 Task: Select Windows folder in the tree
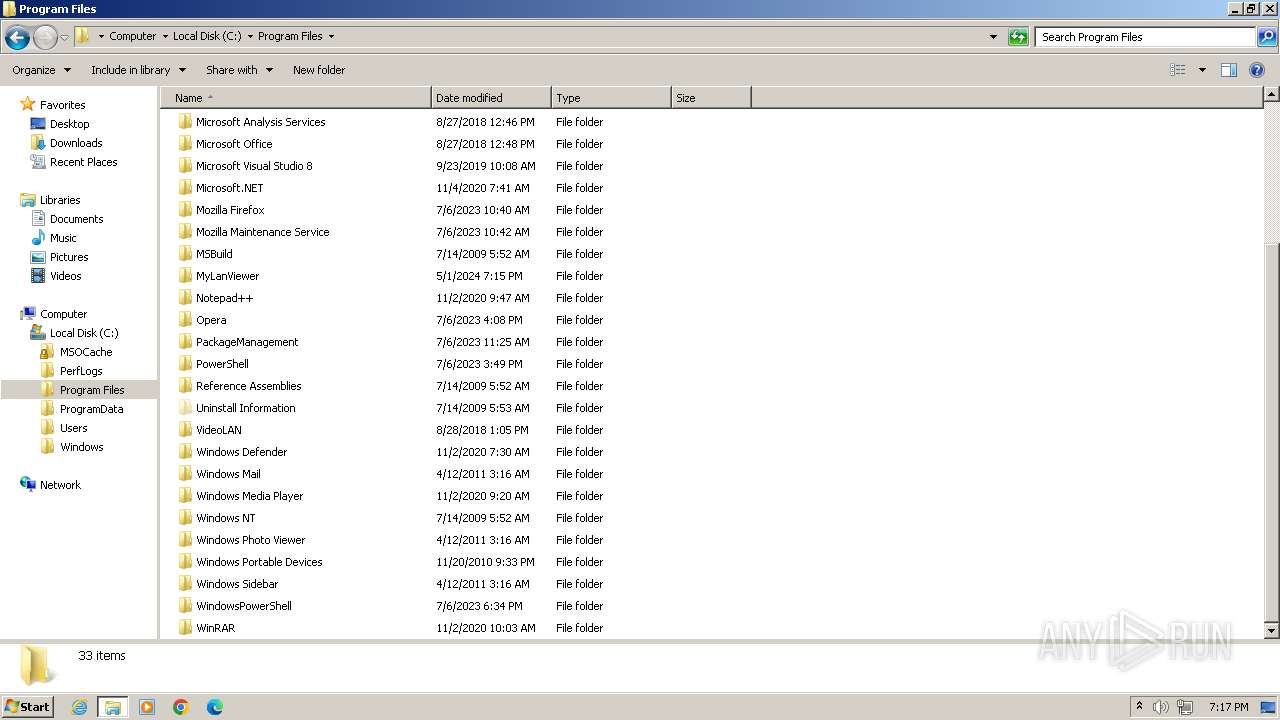[x=81, y=447]
